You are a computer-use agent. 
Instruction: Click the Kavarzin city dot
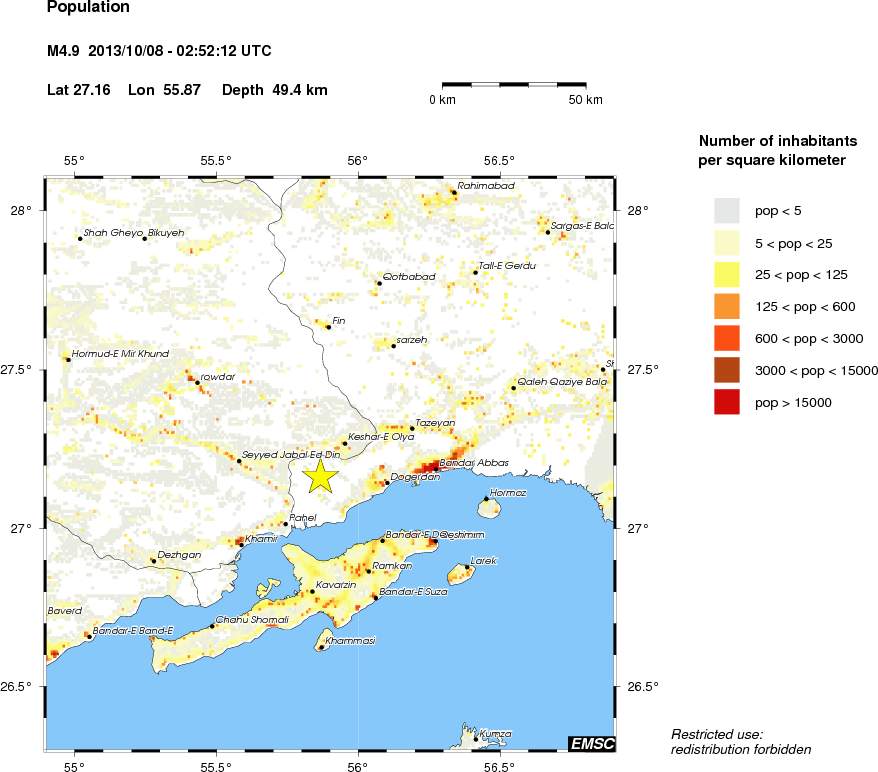[311, 591]
